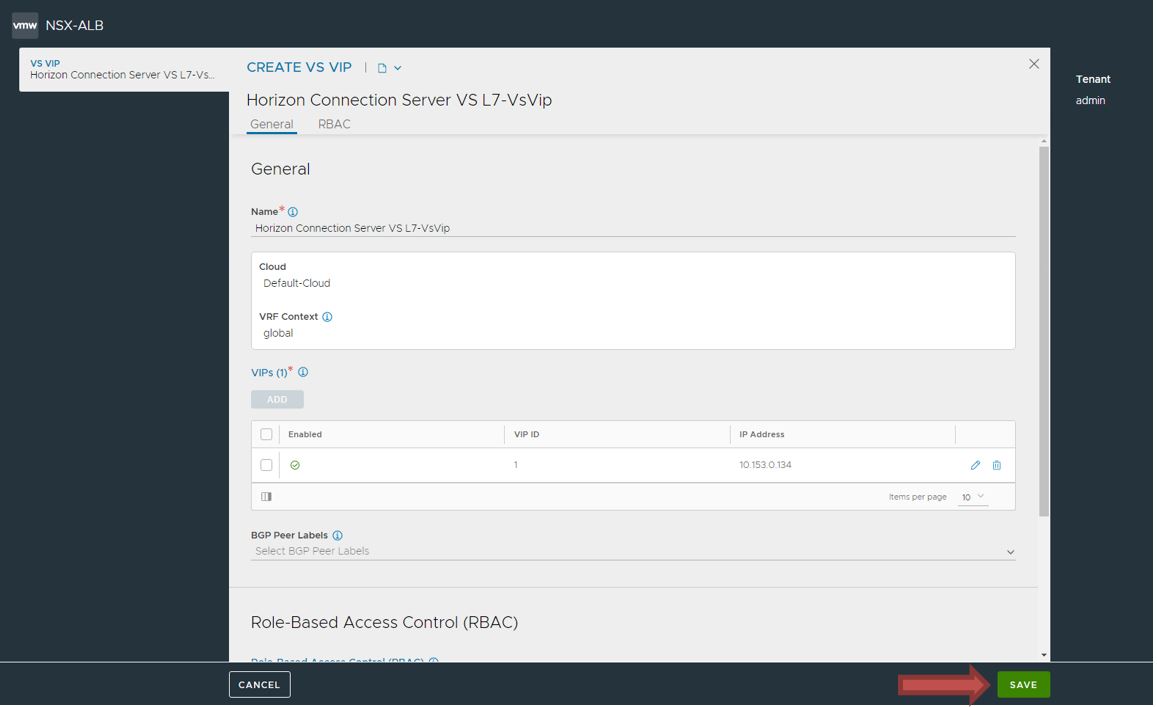
Task: Expand the dropdown chevron next to document icon
Action: pyautogui.click(x=398, y=68)
